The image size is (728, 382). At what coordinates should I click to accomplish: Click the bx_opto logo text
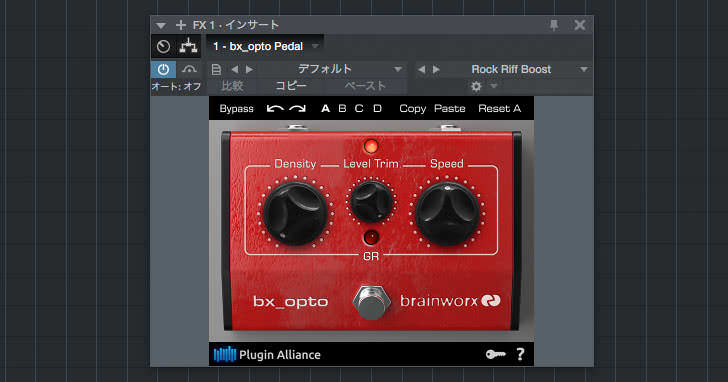pos(291,302)
